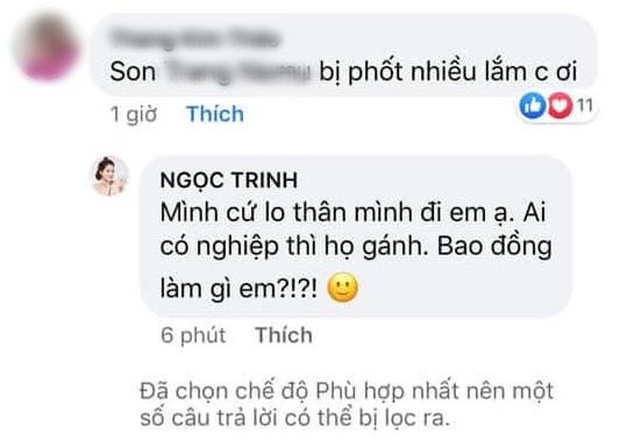Click the "6 phút" timestamp on reply
Viewport: 620px width, 446px height.
point(191,336)
